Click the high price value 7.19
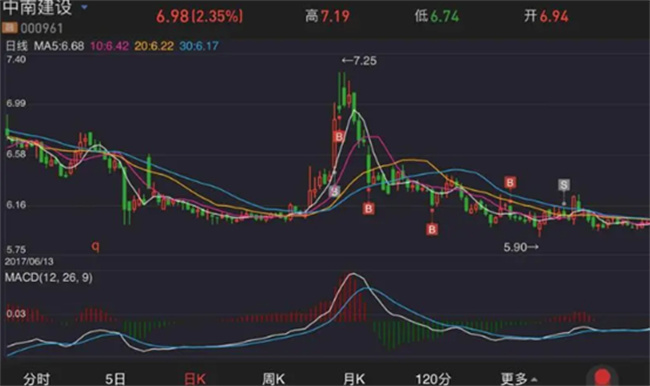The width and height of the screenshot is (650, 386). (335, 17)
